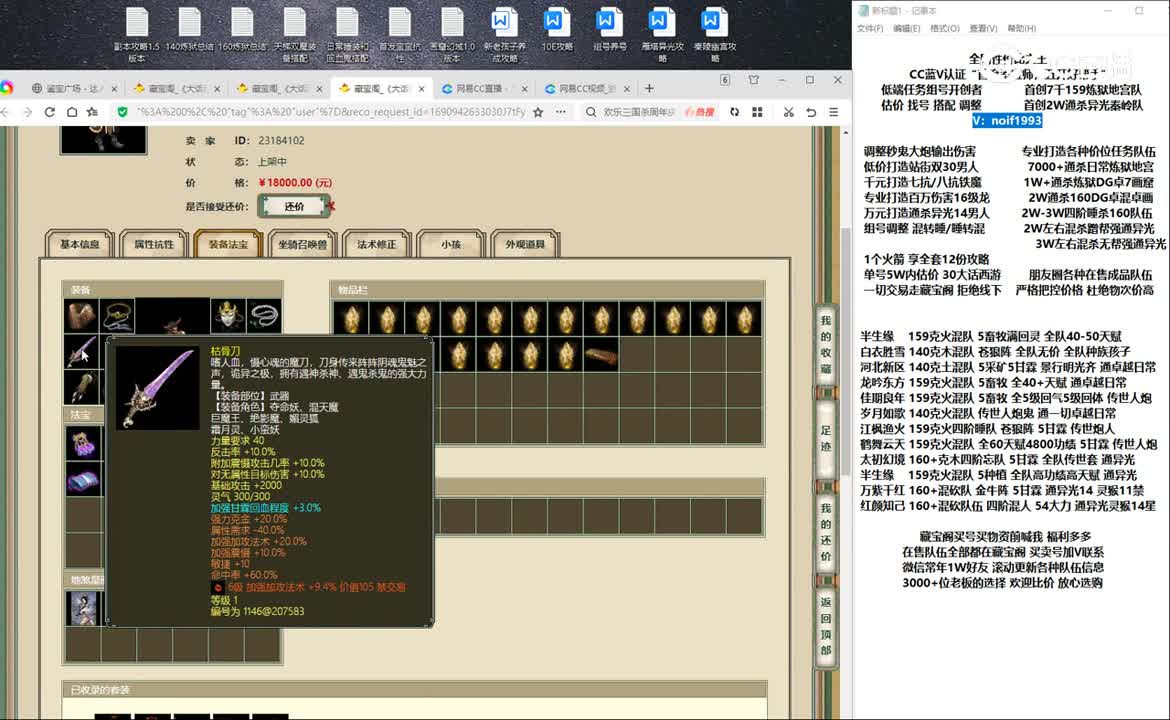Open the address bar three-dots menu

coord(560,112)
